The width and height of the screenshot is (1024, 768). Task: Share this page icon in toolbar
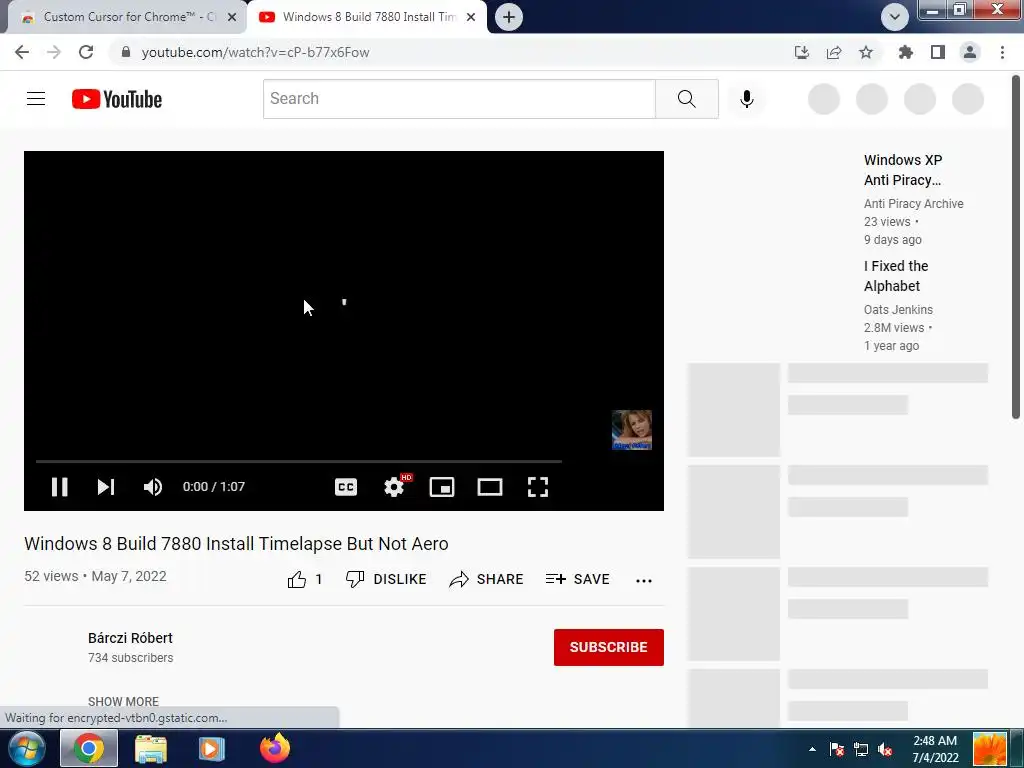coord(834,52)
